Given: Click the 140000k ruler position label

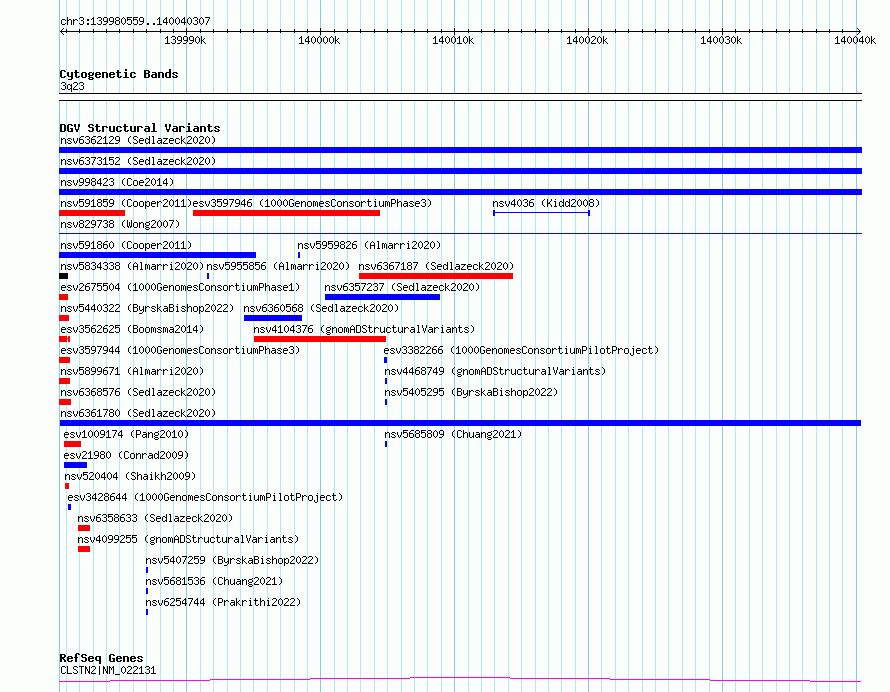Looking at the screenshot, I should tap(319, 40).
